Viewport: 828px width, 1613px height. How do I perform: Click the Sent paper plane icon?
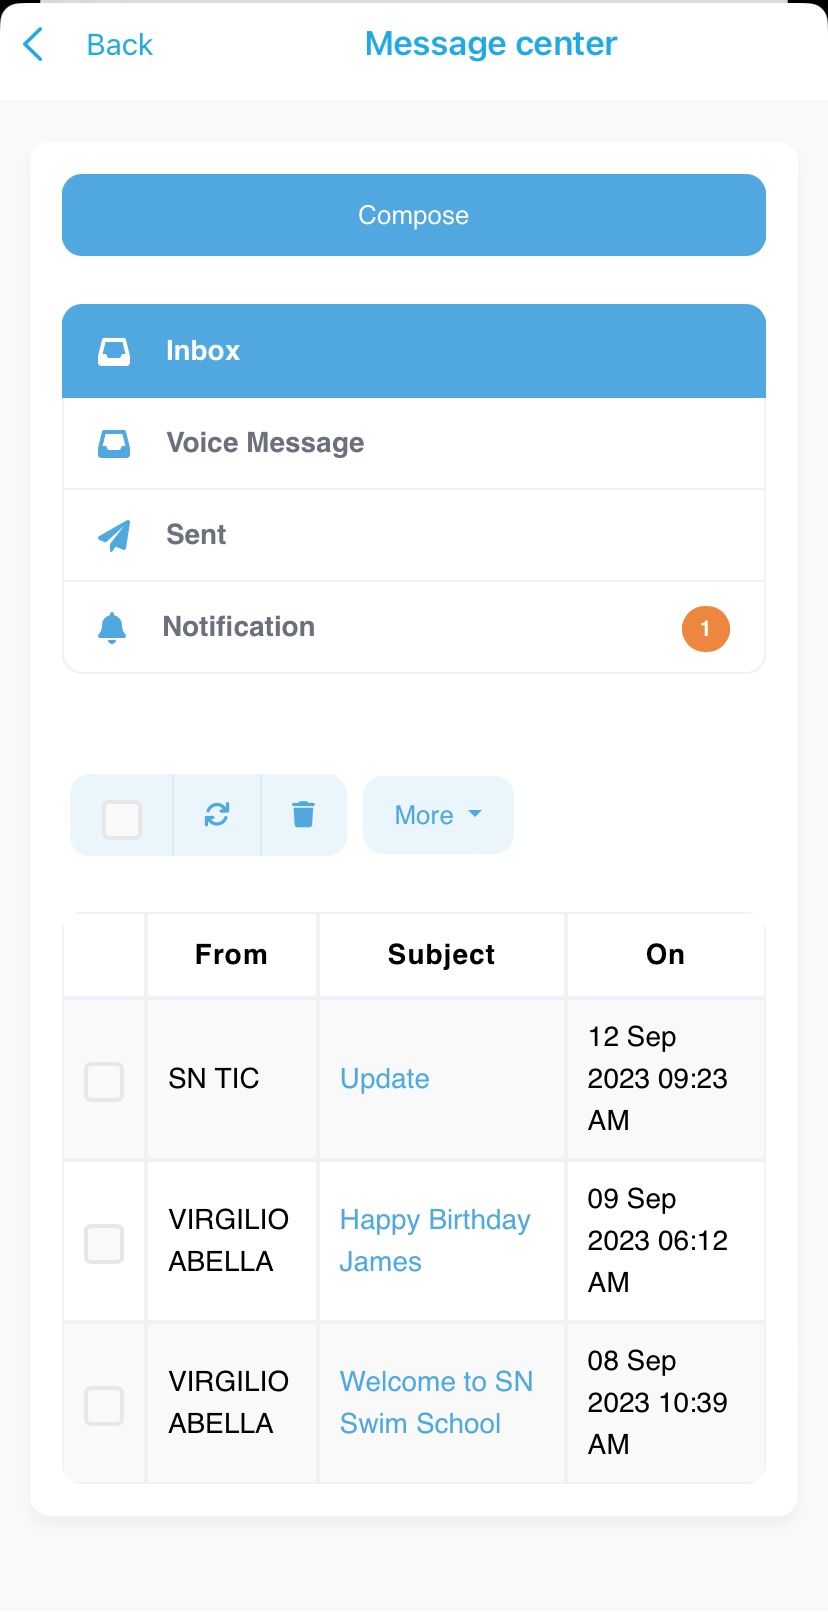(x=114, y=535)
